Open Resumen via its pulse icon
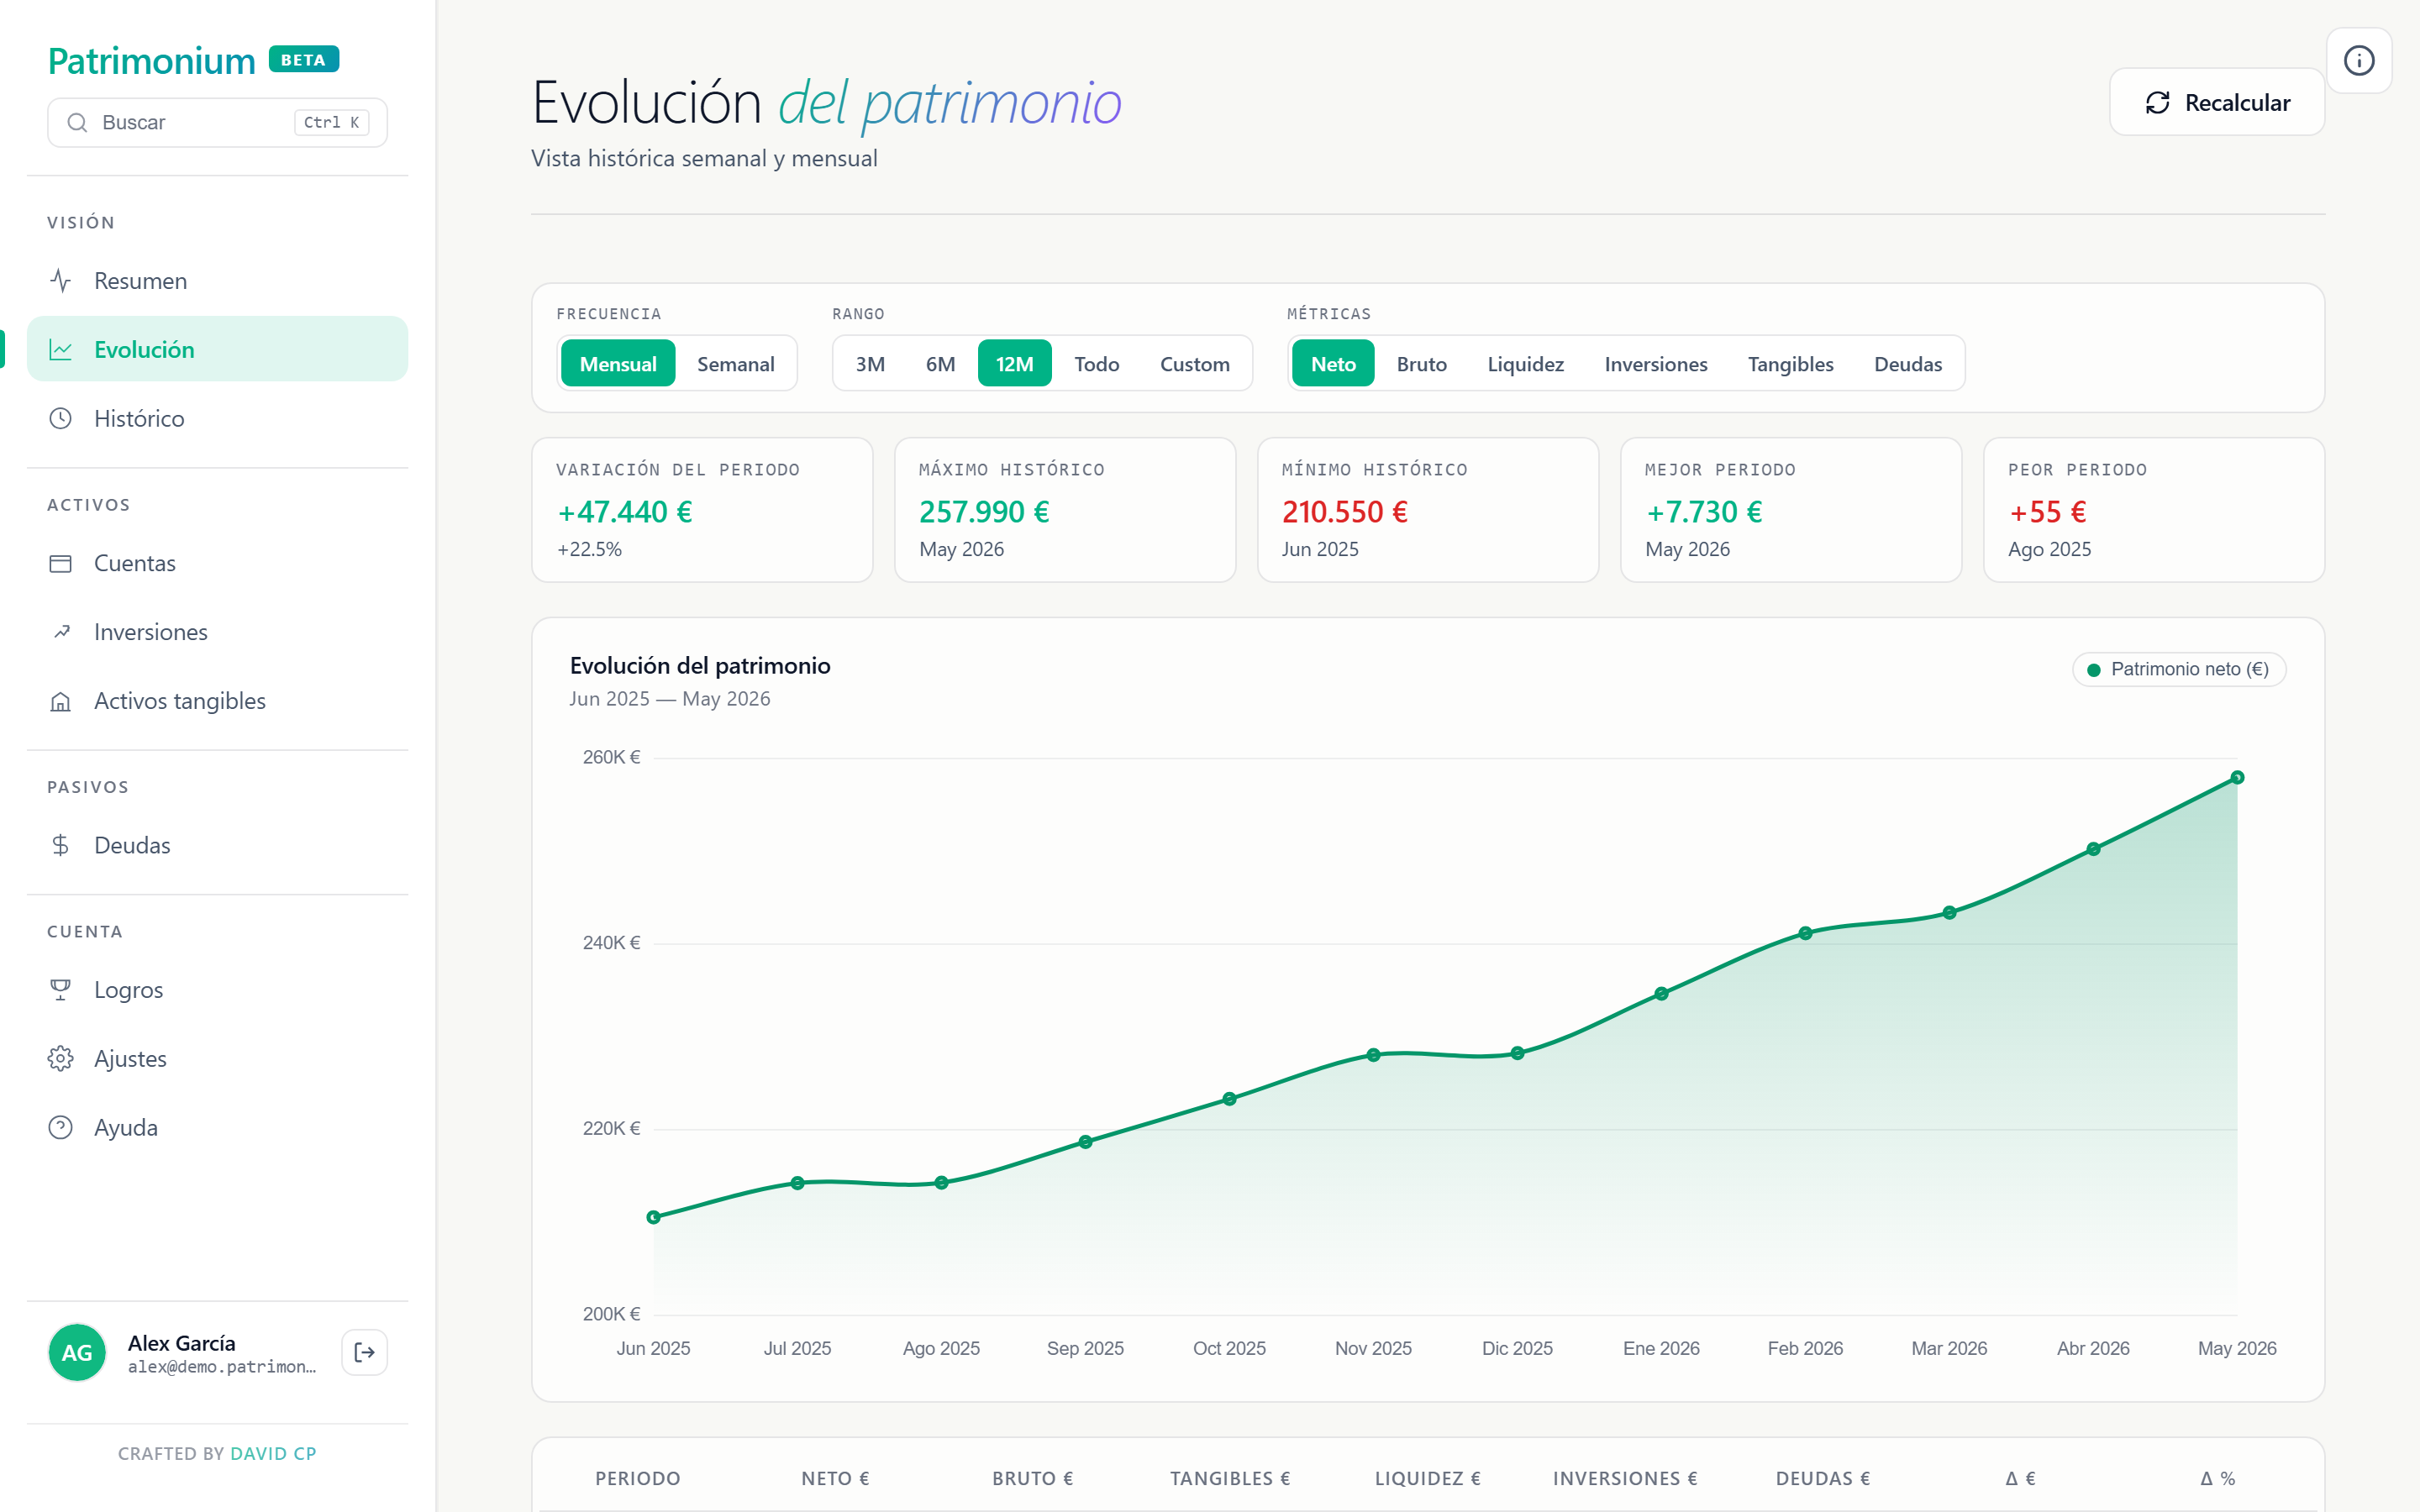This screenshot has height=1512, width=2420. point(61,281)
